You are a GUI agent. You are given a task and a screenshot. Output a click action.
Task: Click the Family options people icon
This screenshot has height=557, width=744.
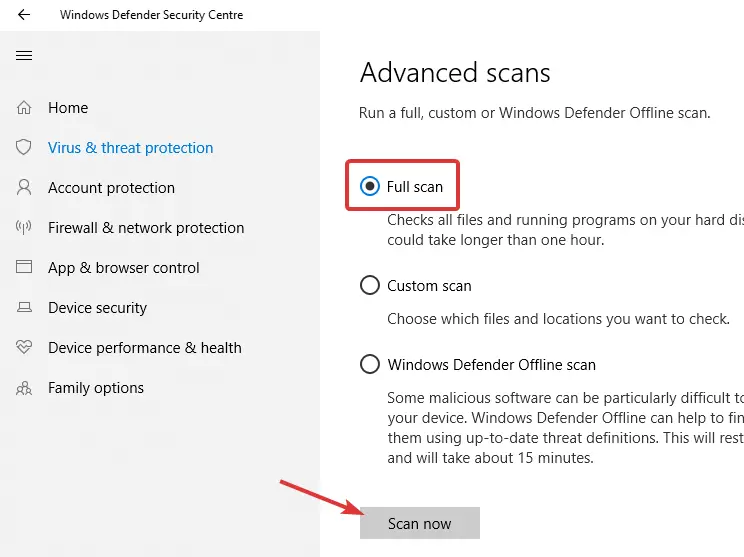pos(24,388)
